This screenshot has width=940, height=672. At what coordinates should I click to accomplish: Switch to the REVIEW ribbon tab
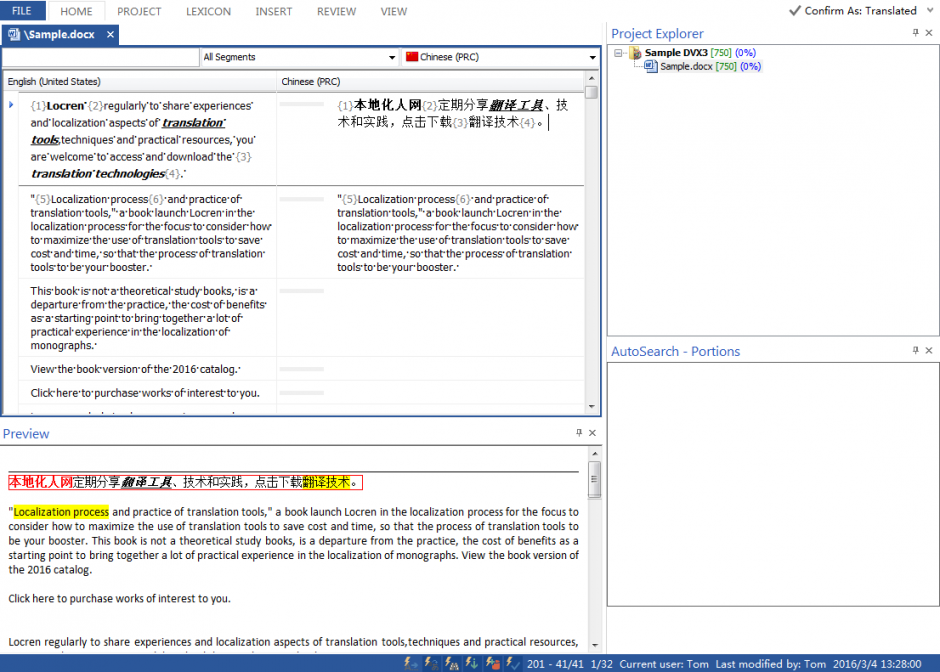(x=335, y=11)
